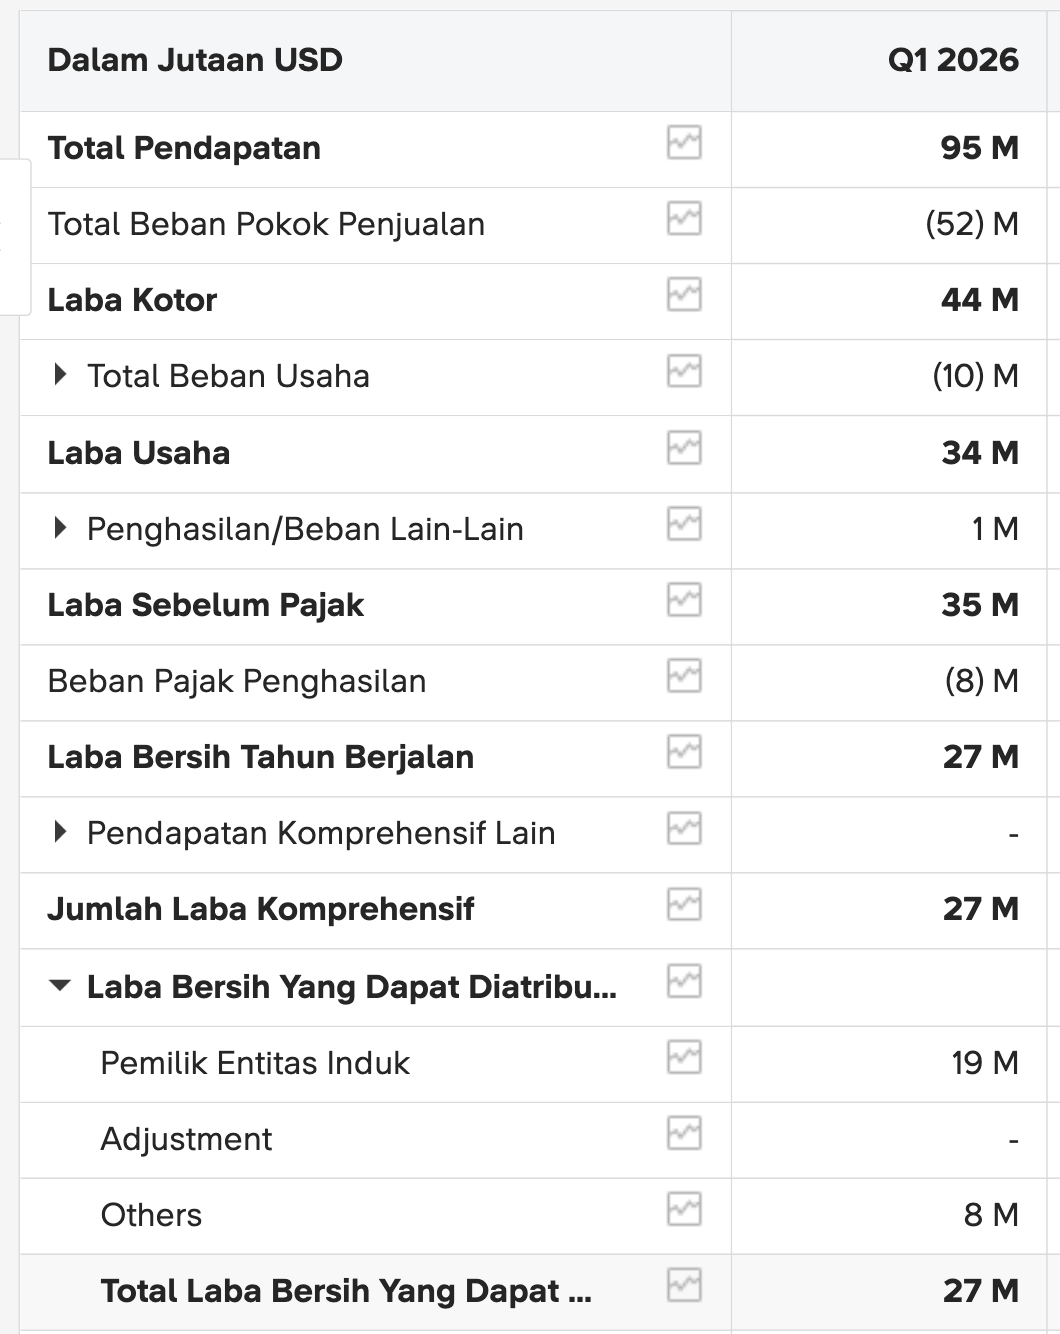Show chart for Laba Kotor row
This screenshot has width=1060, height=1334.
pos(684,294)
